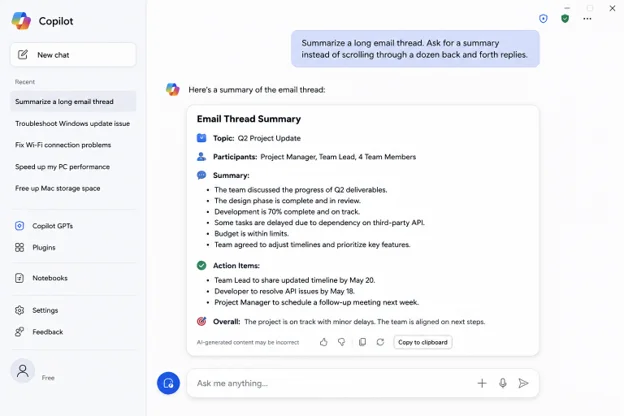Regenerate the response with the refresh icon
624x416 pixels.
[x=380, y=342]
